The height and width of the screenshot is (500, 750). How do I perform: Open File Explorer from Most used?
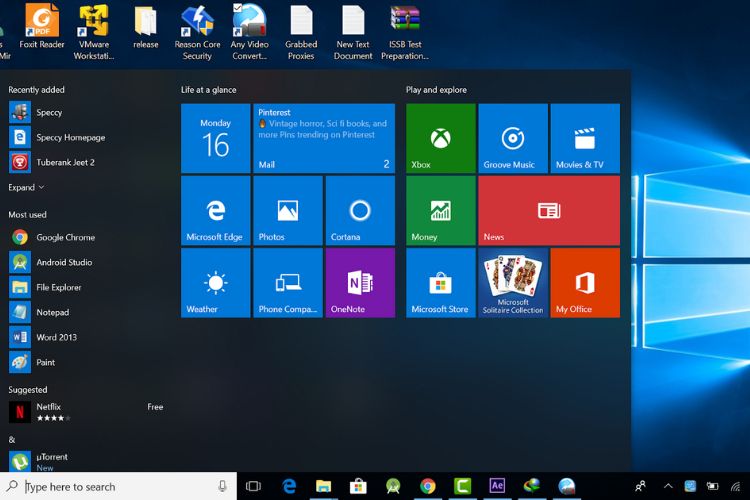tap(86, 287)
